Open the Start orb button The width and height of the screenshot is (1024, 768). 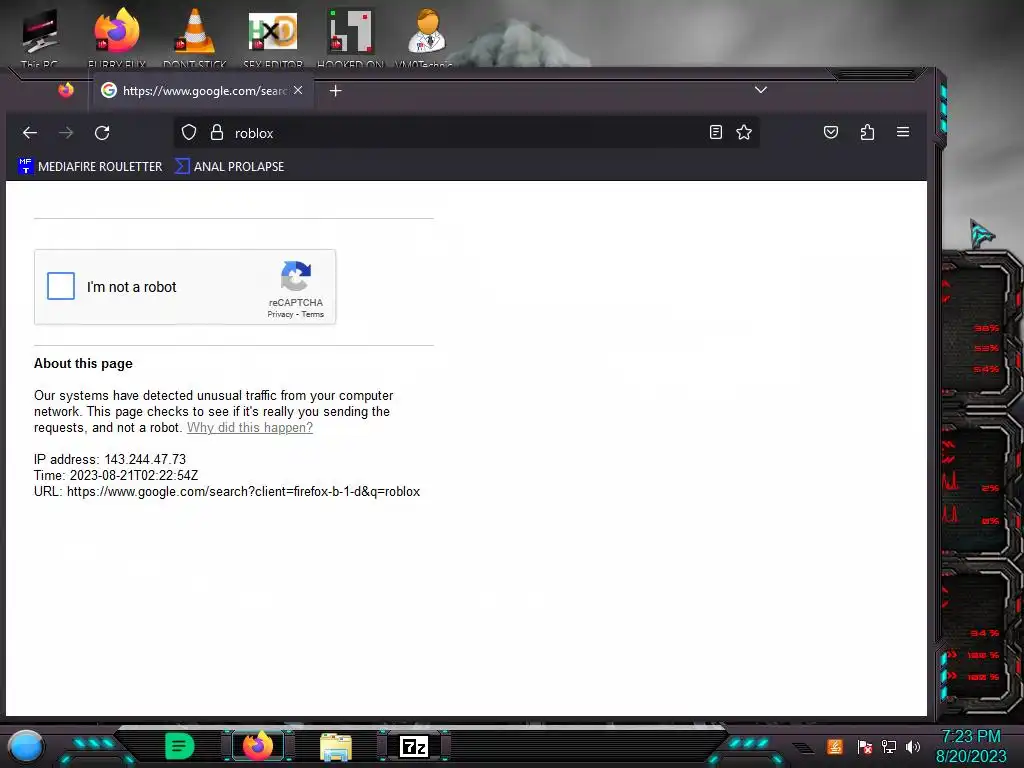pyautogui.click(x=26, y=746)
